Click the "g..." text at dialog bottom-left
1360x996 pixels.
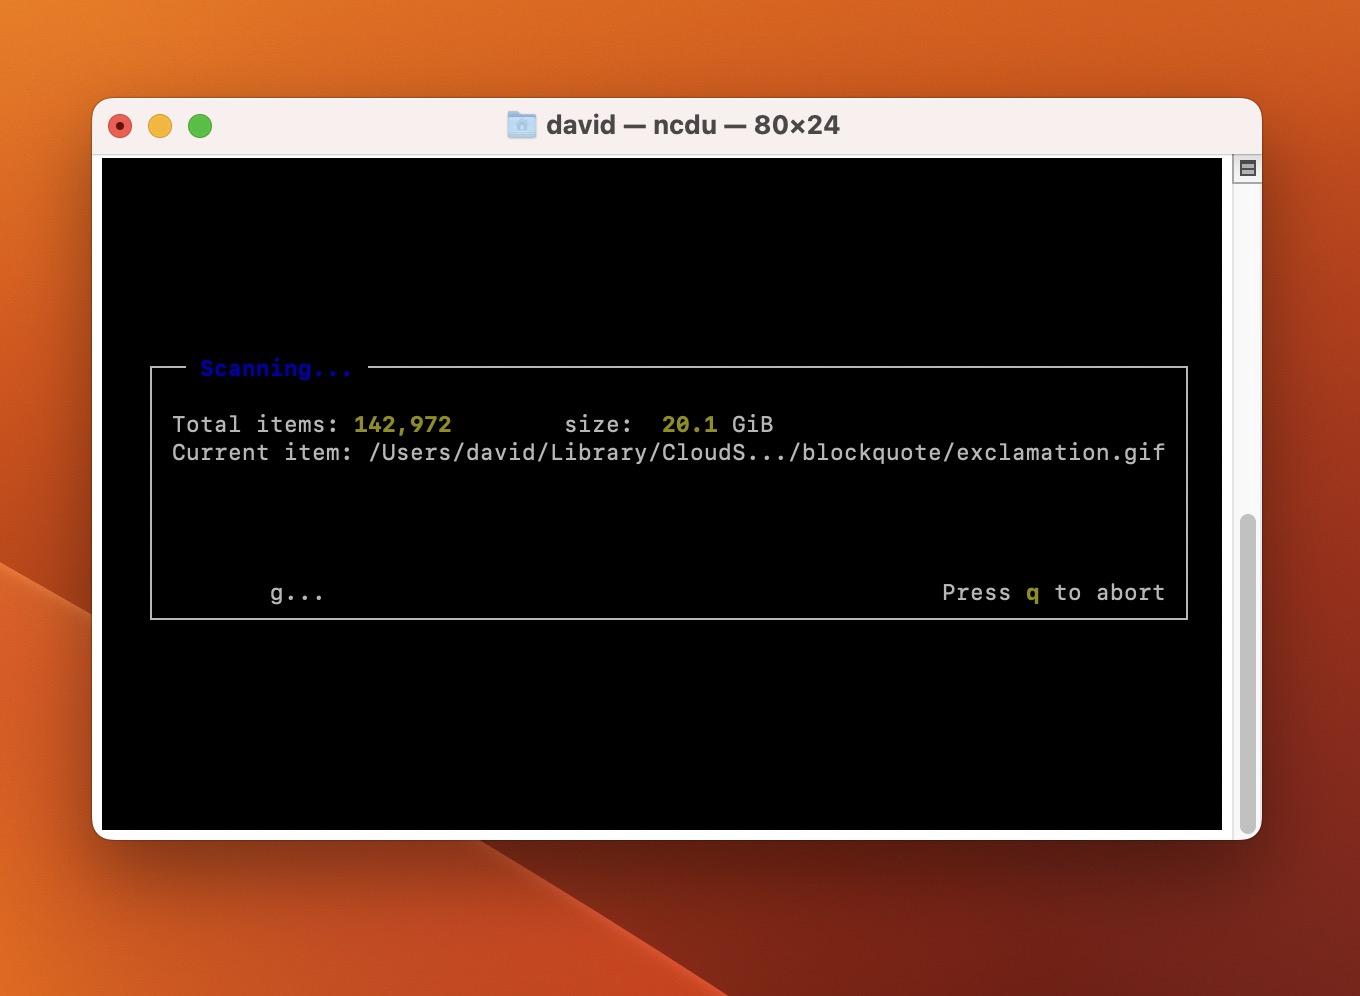pyautogui.click(x=297, y=593)
